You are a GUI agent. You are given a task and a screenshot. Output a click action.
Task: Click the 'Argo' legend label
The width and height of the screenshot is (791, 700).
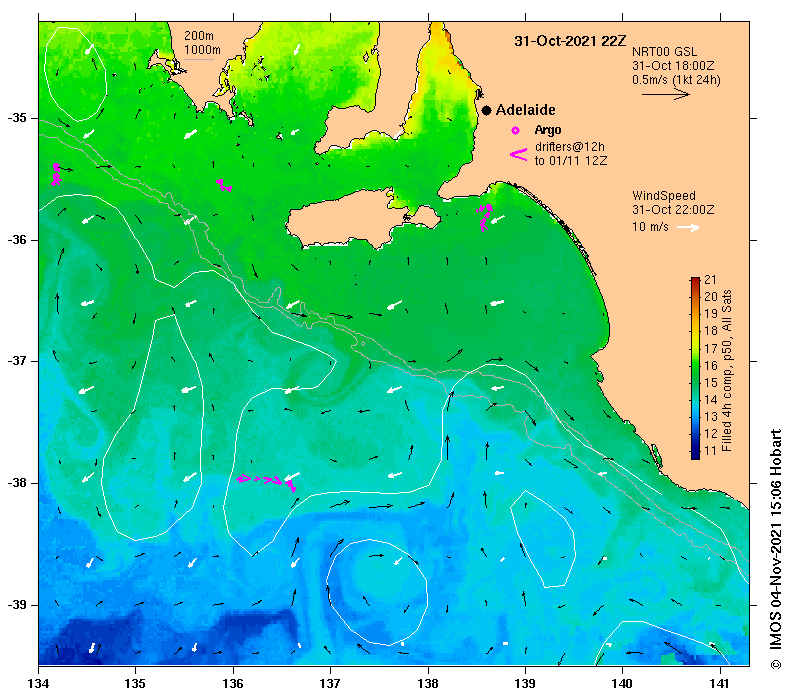point(548,130)
